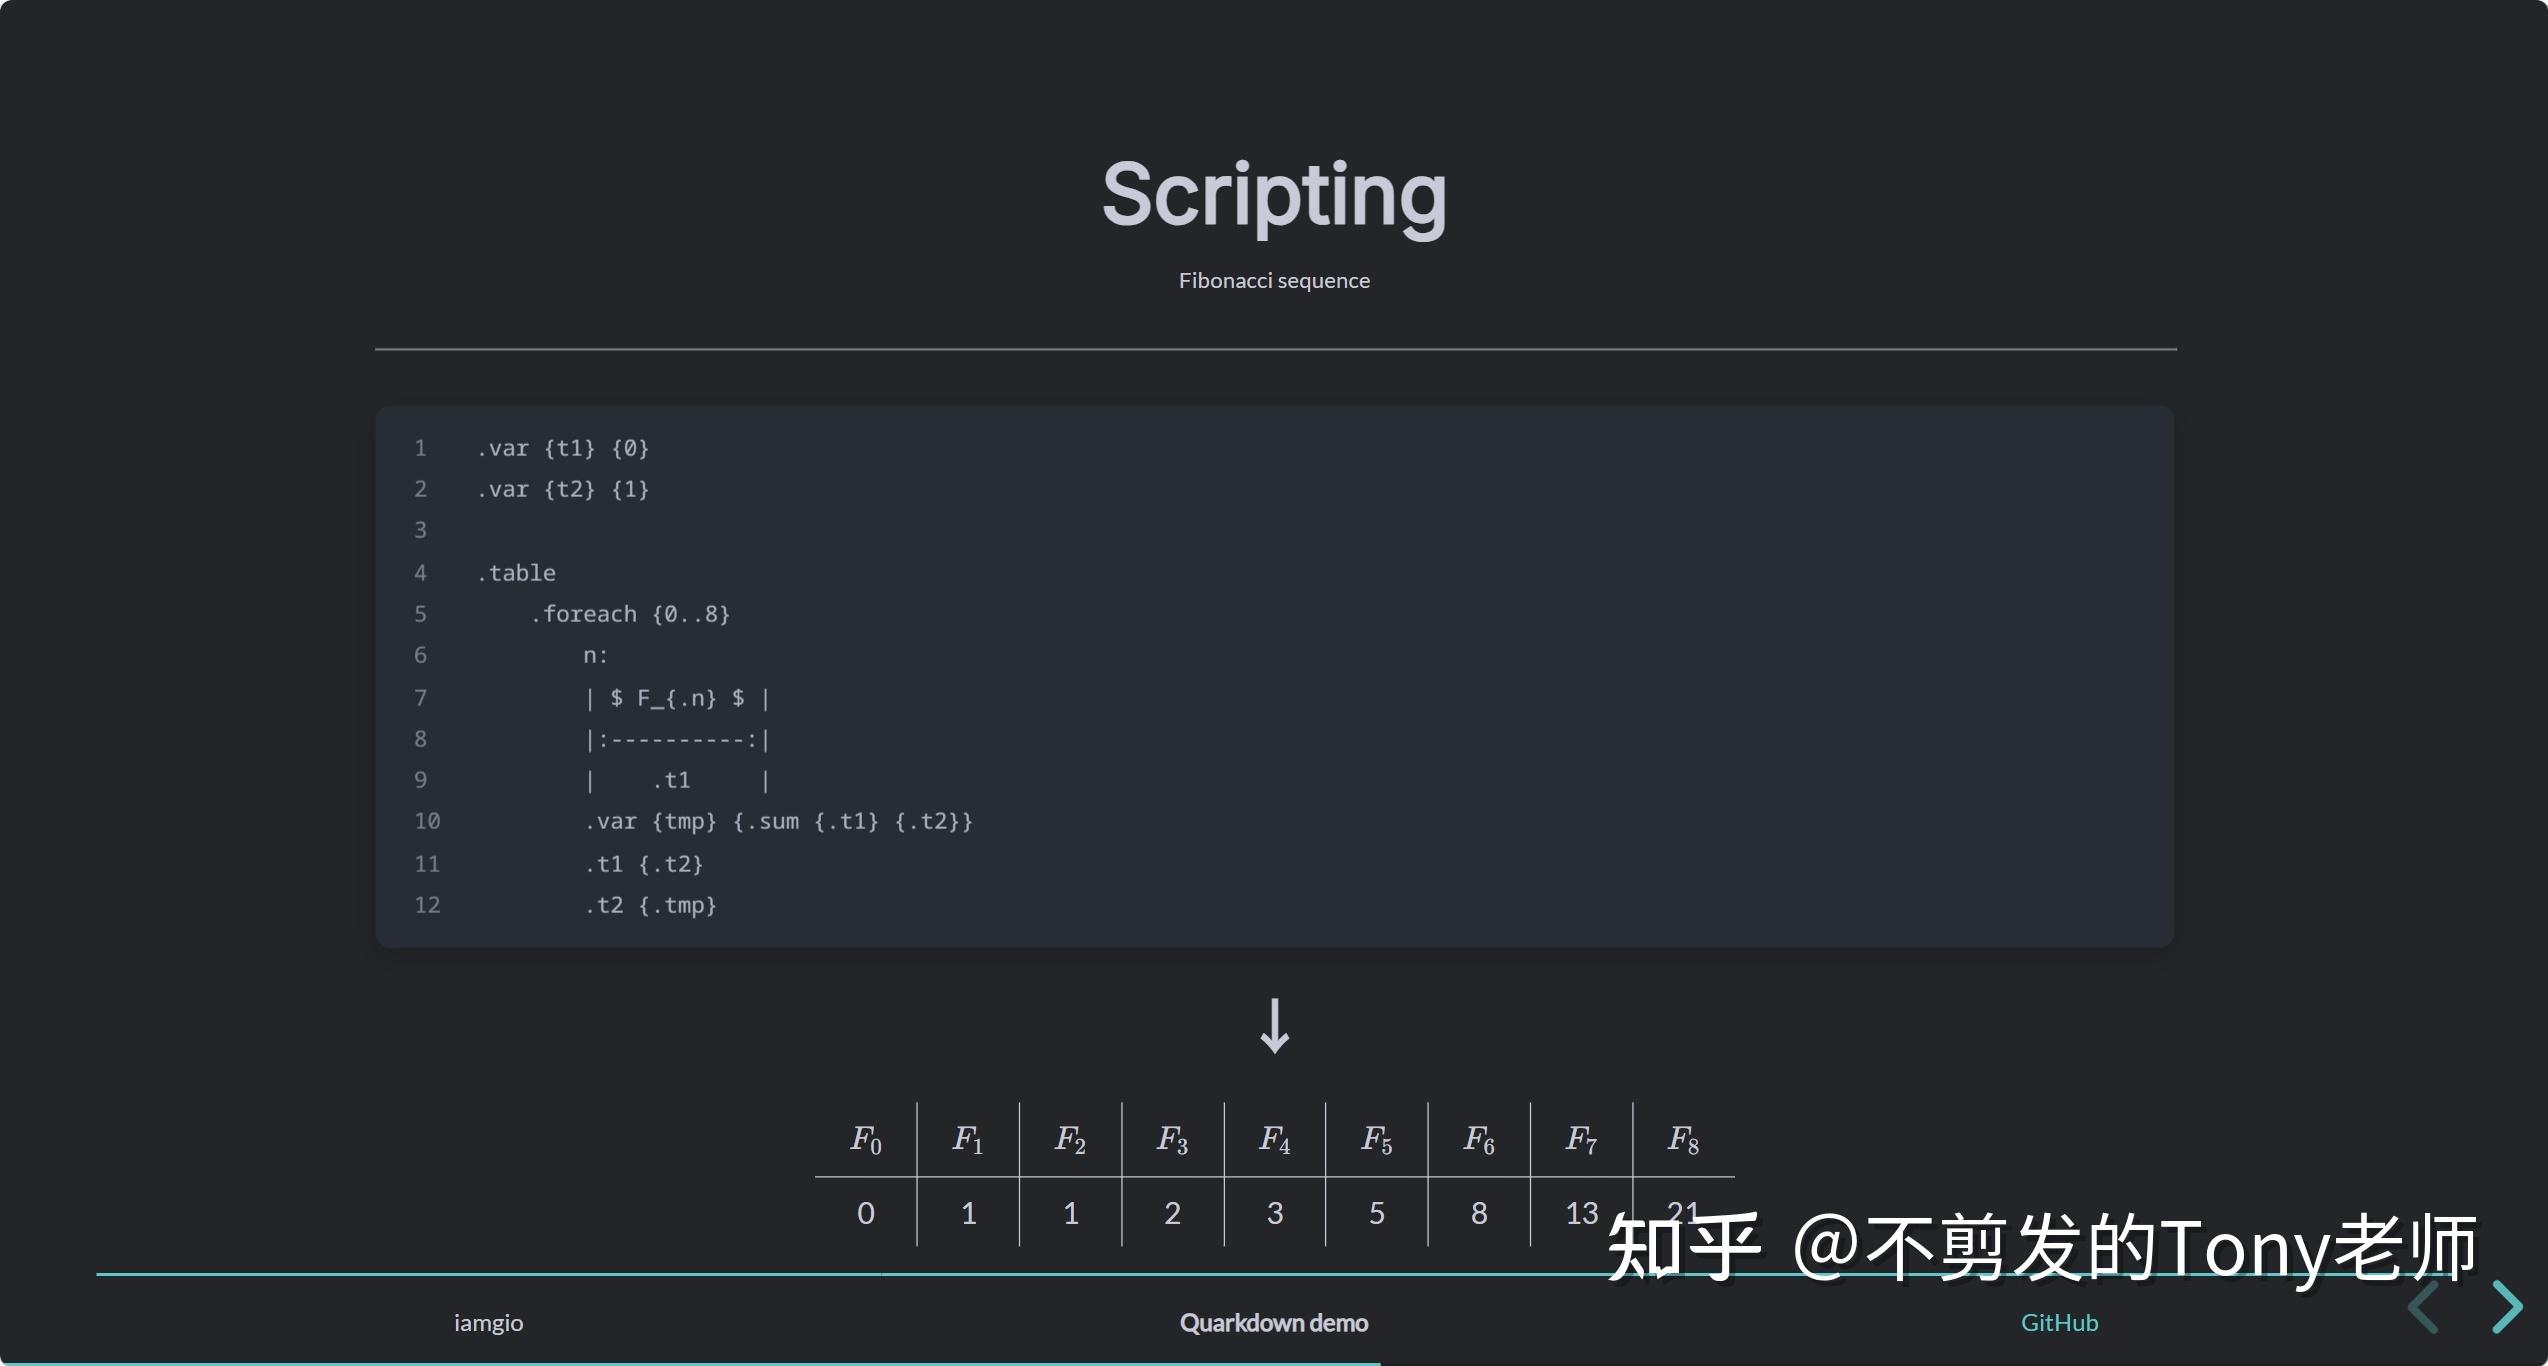Click the .var {t1} {0} declaration

pyautogui.click(x=563, y=448)
